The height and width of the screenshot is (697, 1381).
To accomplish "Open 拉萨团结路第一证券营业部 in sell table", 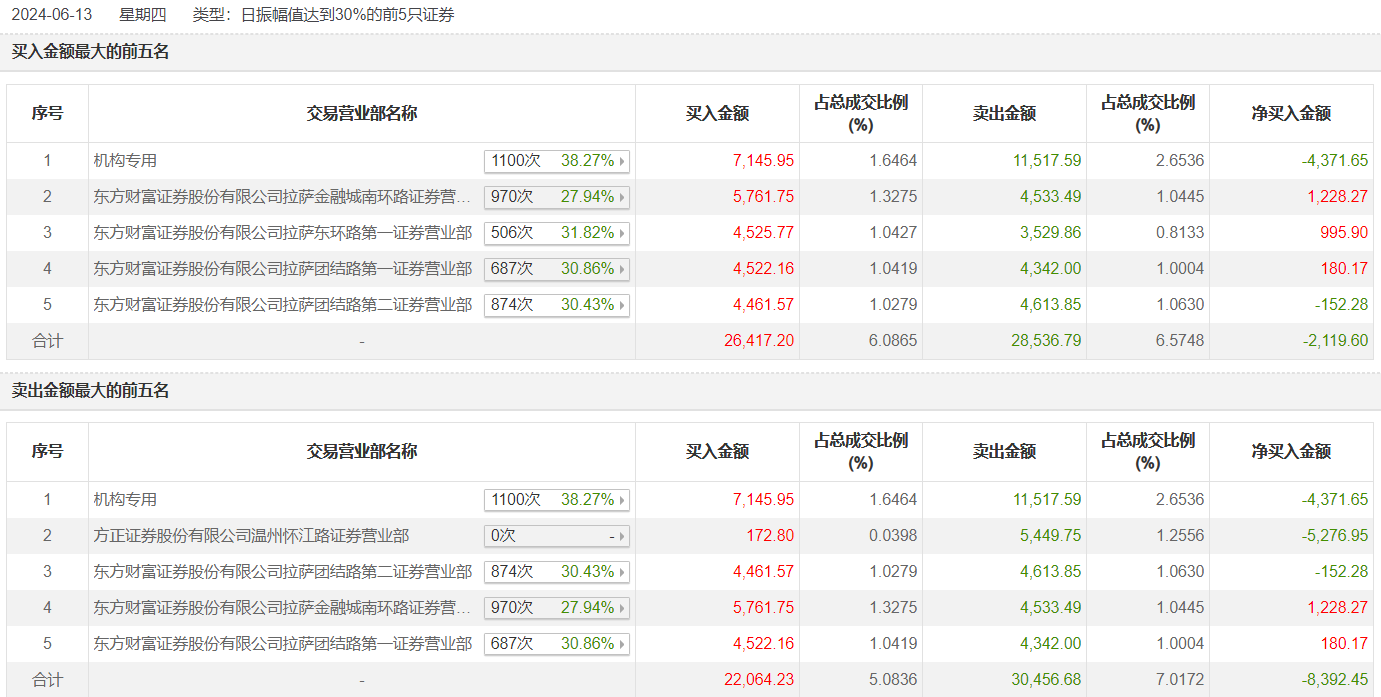I will (x=283, y=644).
